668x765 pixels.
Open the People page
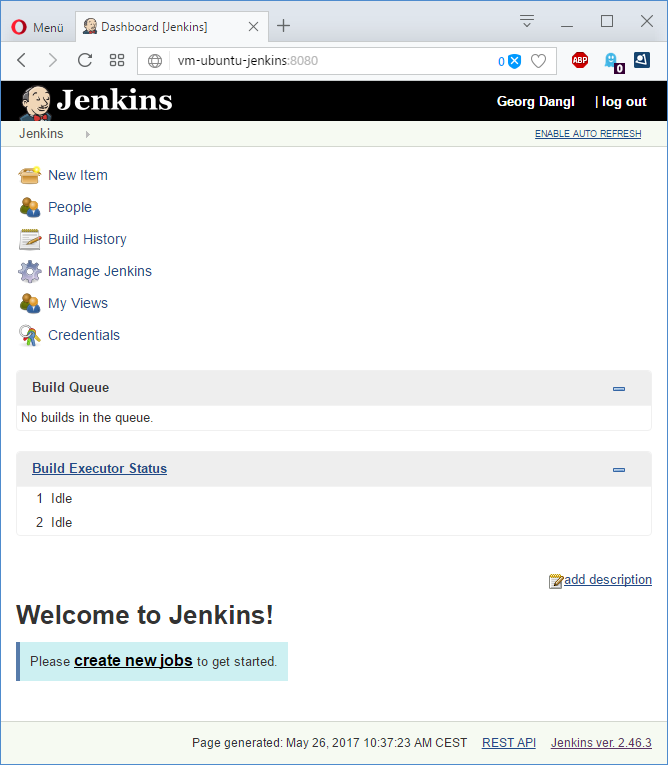tap(70, 207)
